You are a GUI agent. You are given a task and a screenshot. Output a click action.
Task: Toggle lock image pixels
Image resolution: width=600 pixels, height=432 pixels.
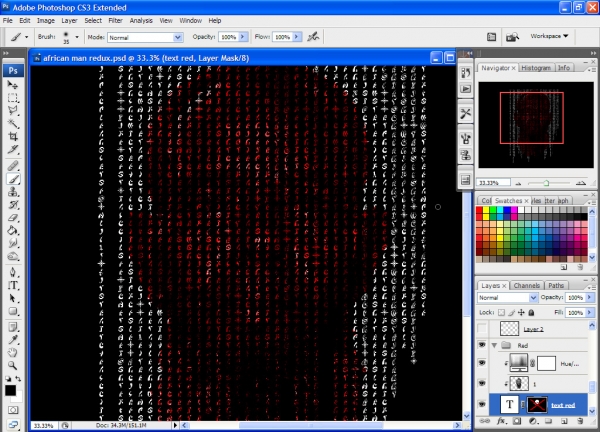(x=511, y=313)
